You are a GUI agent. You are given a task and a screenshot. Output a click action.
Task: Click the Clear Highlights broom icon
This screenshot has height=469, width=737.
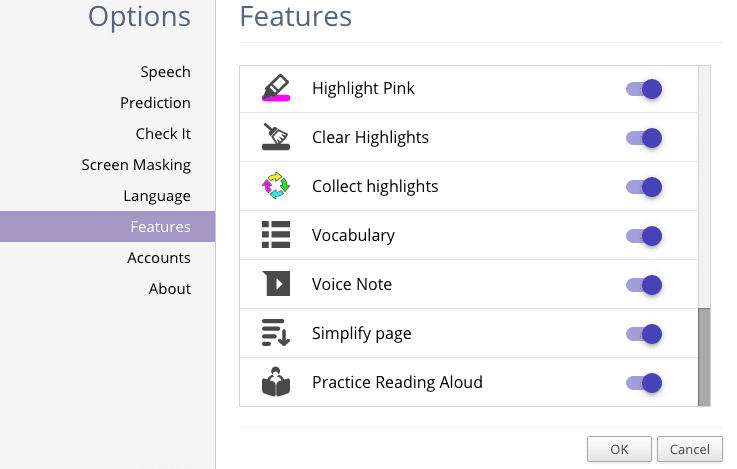[276, 137]
